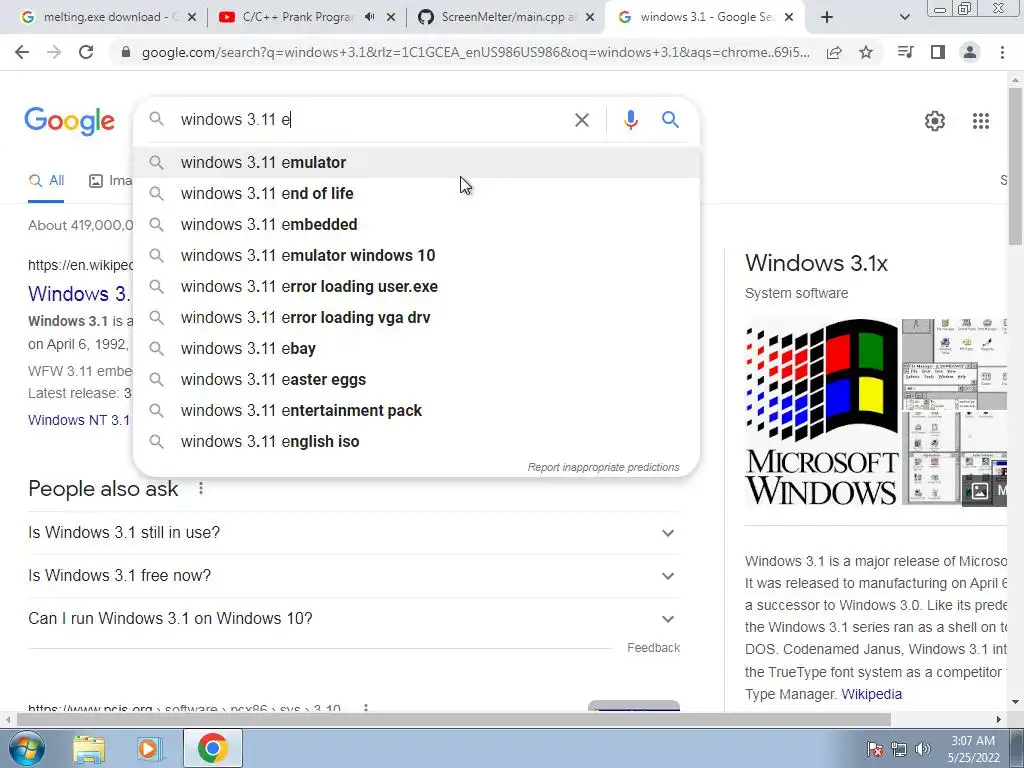1024x768 pixels.
Task: Open Windows Explorer from the taskbar
Action: [x=88, y=748]
